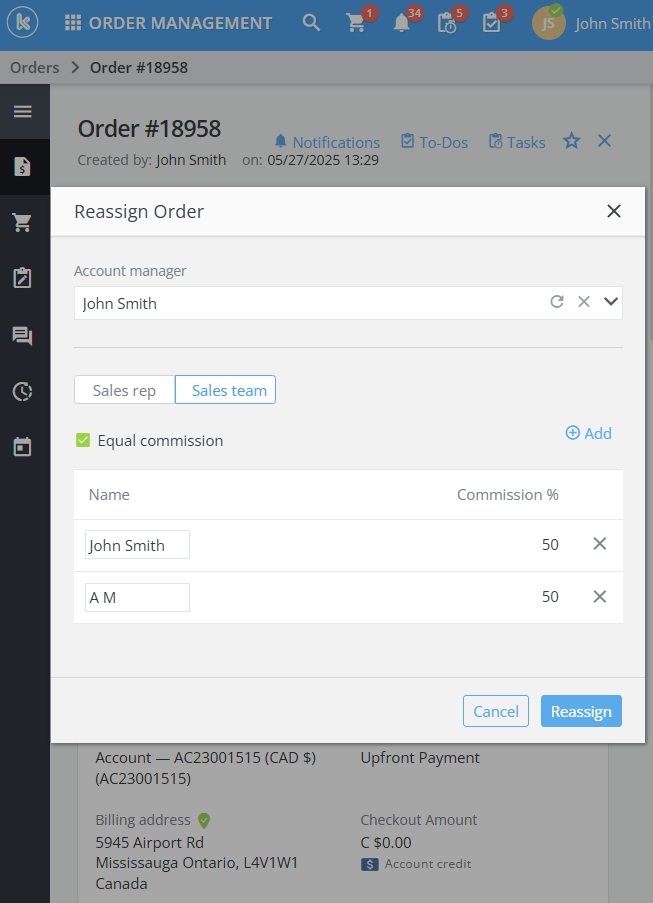Remove John Smith from sales team
Screen dimensions: 653x903
[600, 544]
